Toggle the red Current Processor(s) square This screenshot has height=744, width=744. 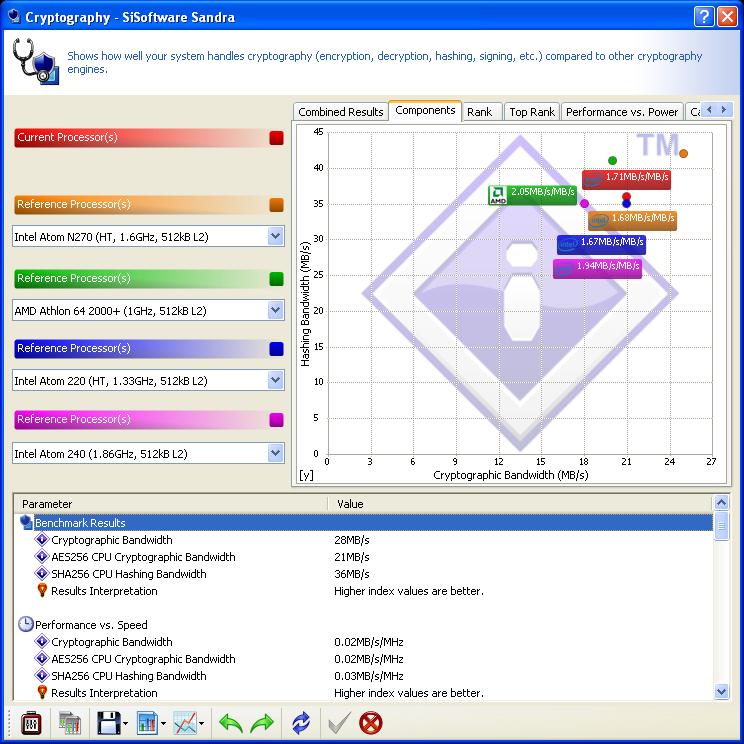[x=276, y=138]
